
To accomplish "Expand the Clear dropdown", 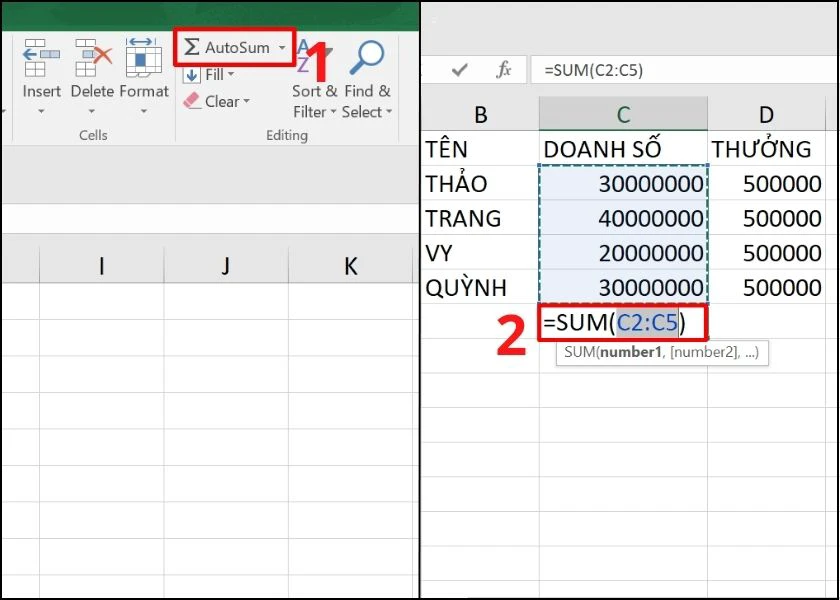I will [x=246, y=101].
